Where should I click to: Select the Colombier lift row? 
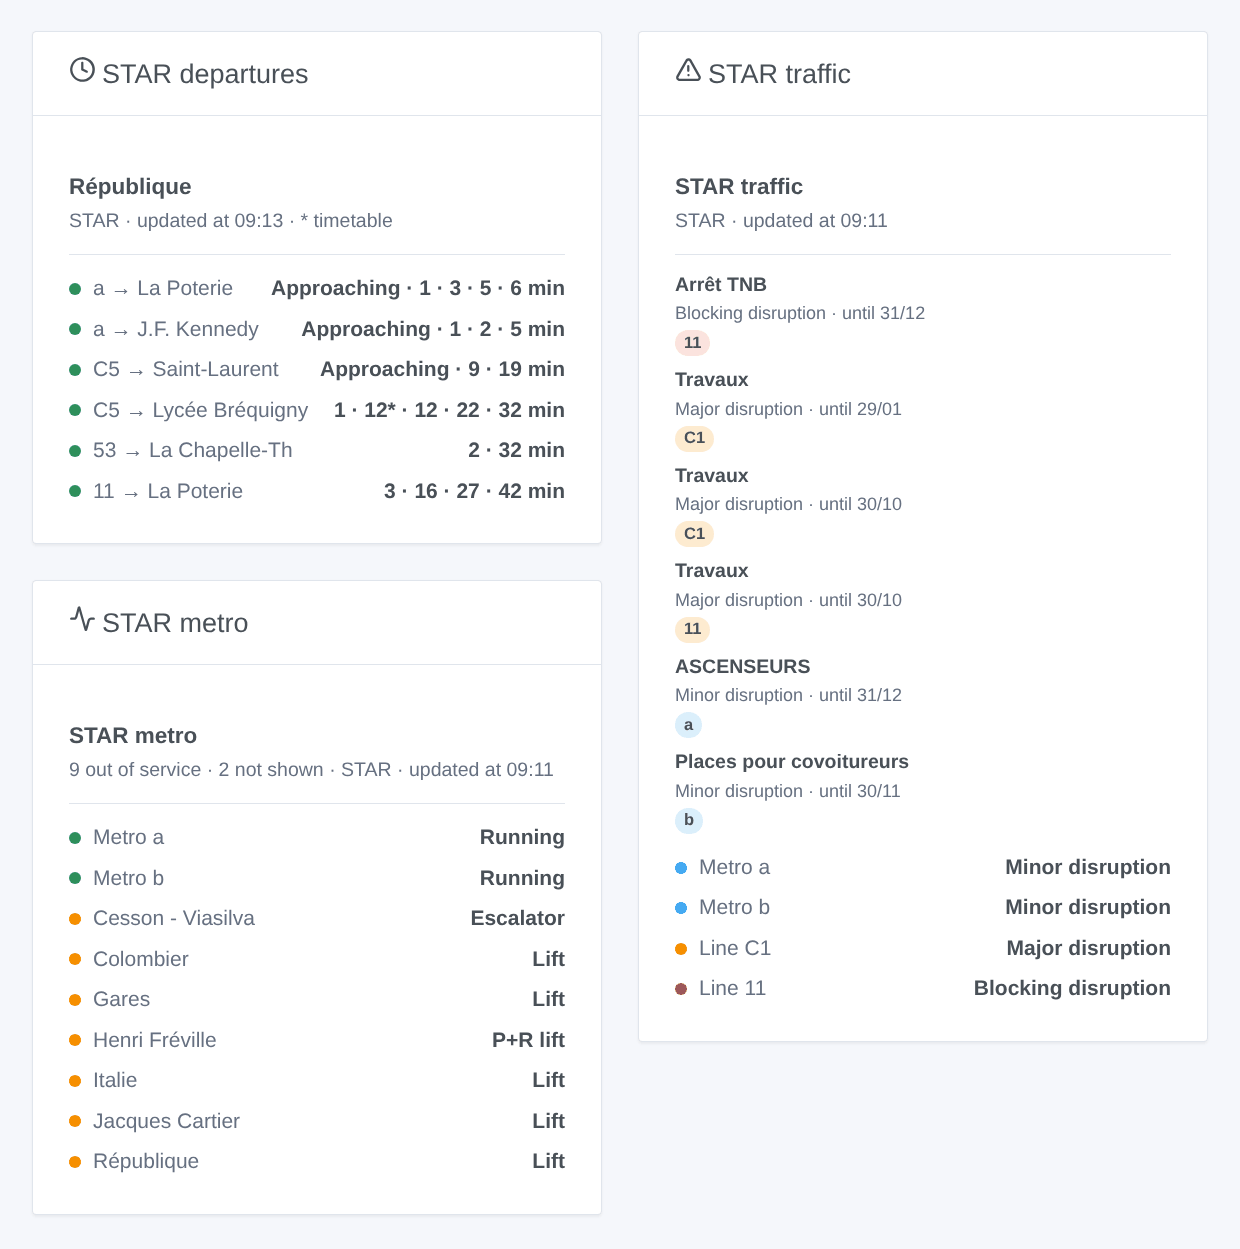point(317,959)
